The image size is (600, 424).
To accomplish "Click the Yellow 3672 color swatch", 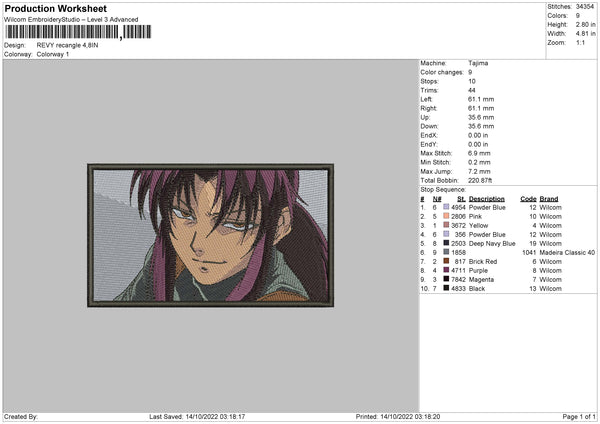I will [446, 225].
